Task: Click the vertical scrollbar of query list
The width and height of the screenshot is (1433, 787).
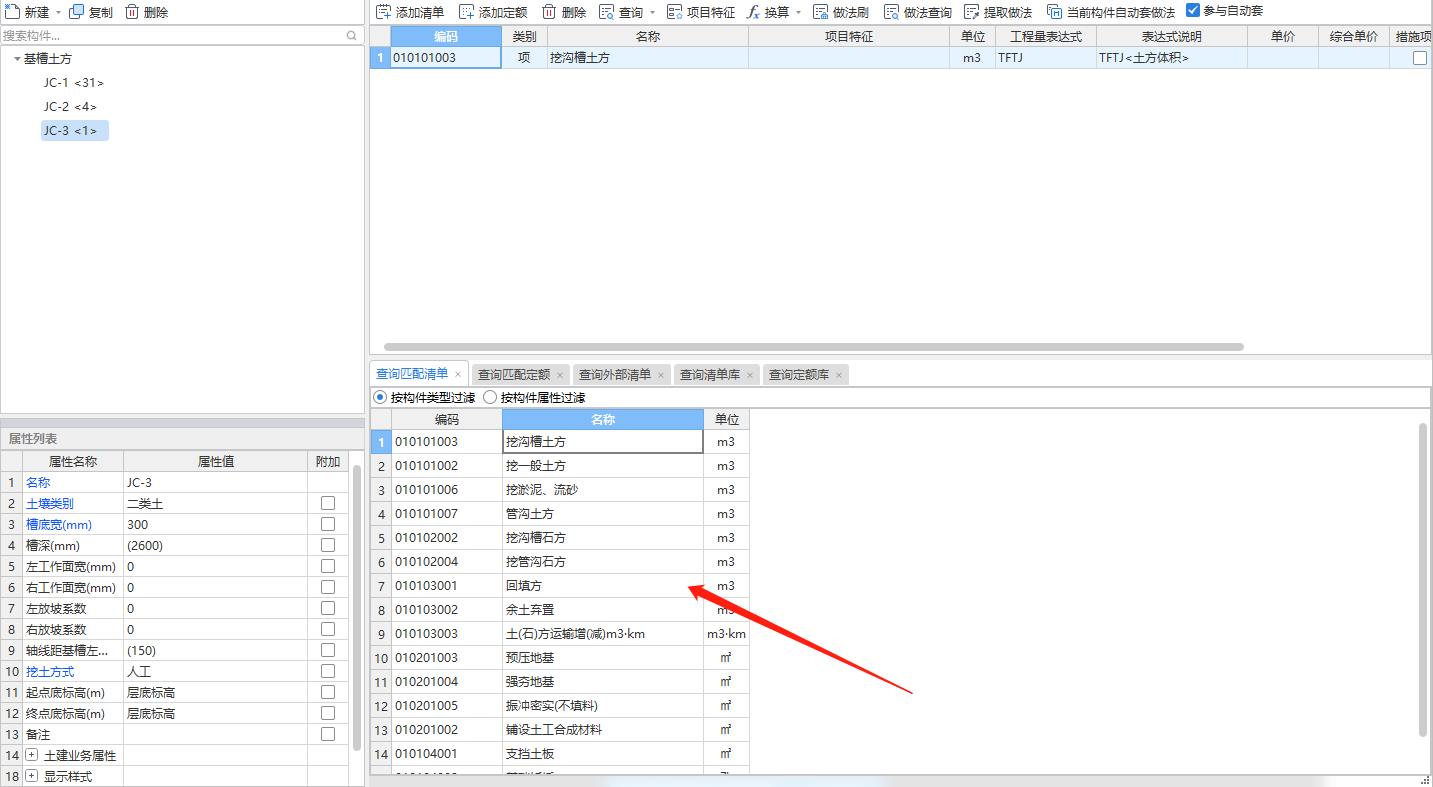Action: 1423,581
